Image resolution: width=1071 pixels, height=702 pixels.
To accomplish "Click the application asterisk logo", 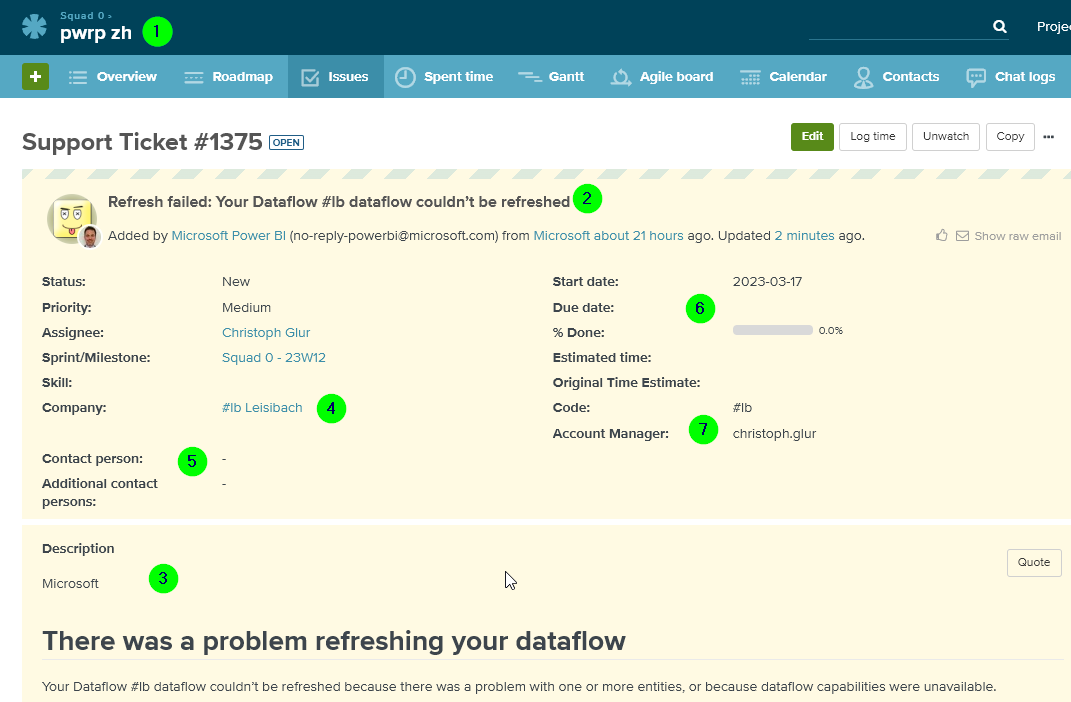I will [34, 27].
